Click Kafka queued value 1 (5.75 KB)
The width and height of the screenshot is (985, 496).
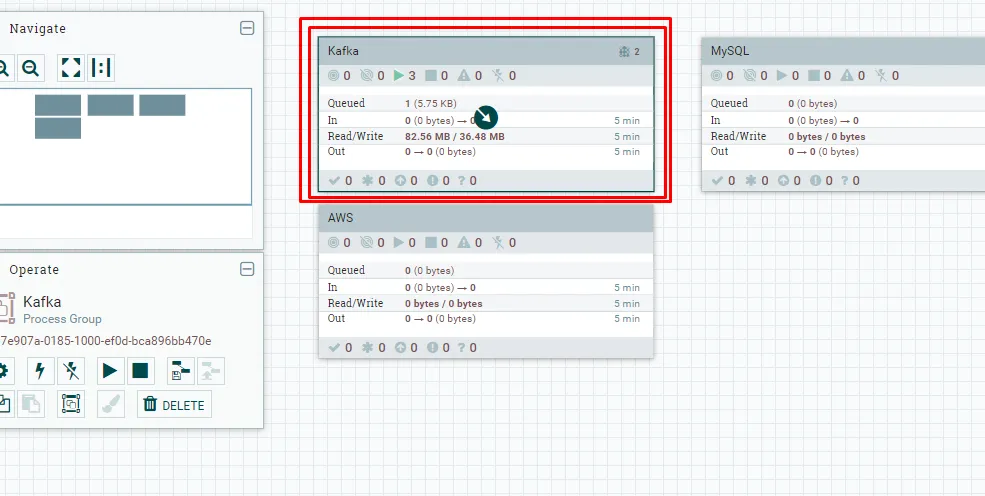click(431, 104)
